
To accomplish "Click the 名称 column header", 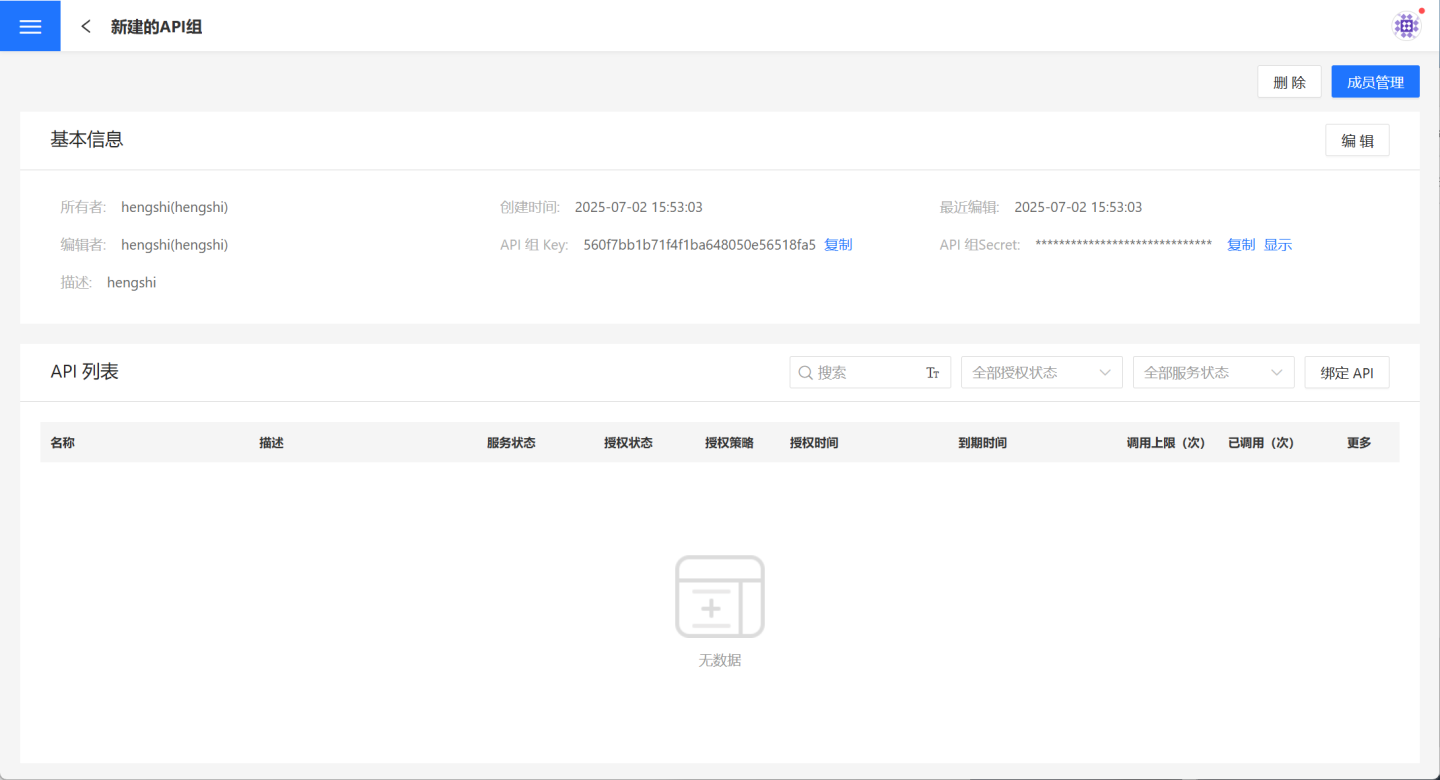I will click(62, 443).
